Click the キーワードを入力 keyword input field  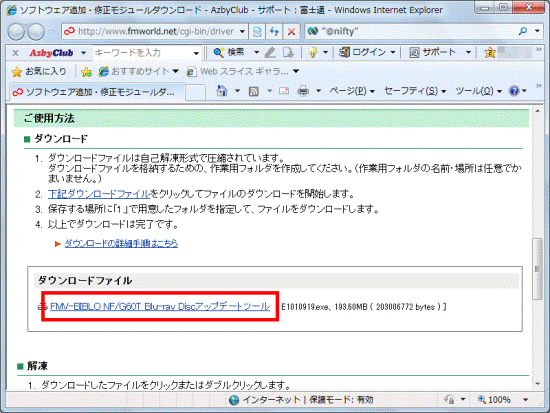[142, 53]
